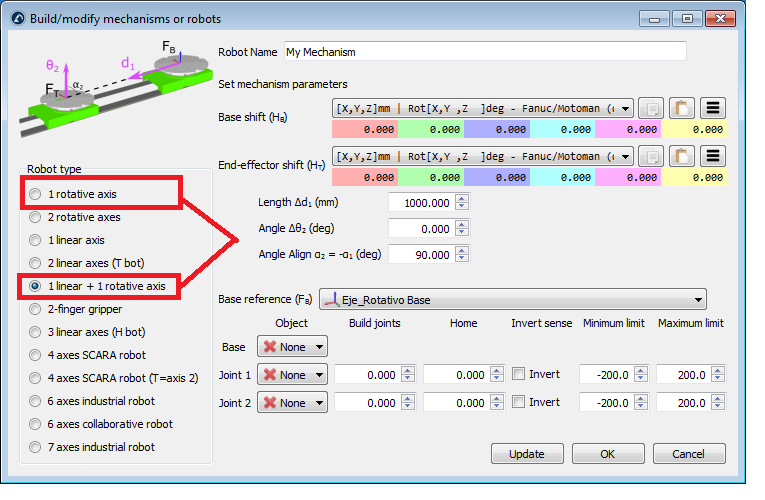The width and height of the screenshot is (765, 500).
Task: Confirm with the OK button
Action: point(607,453)
